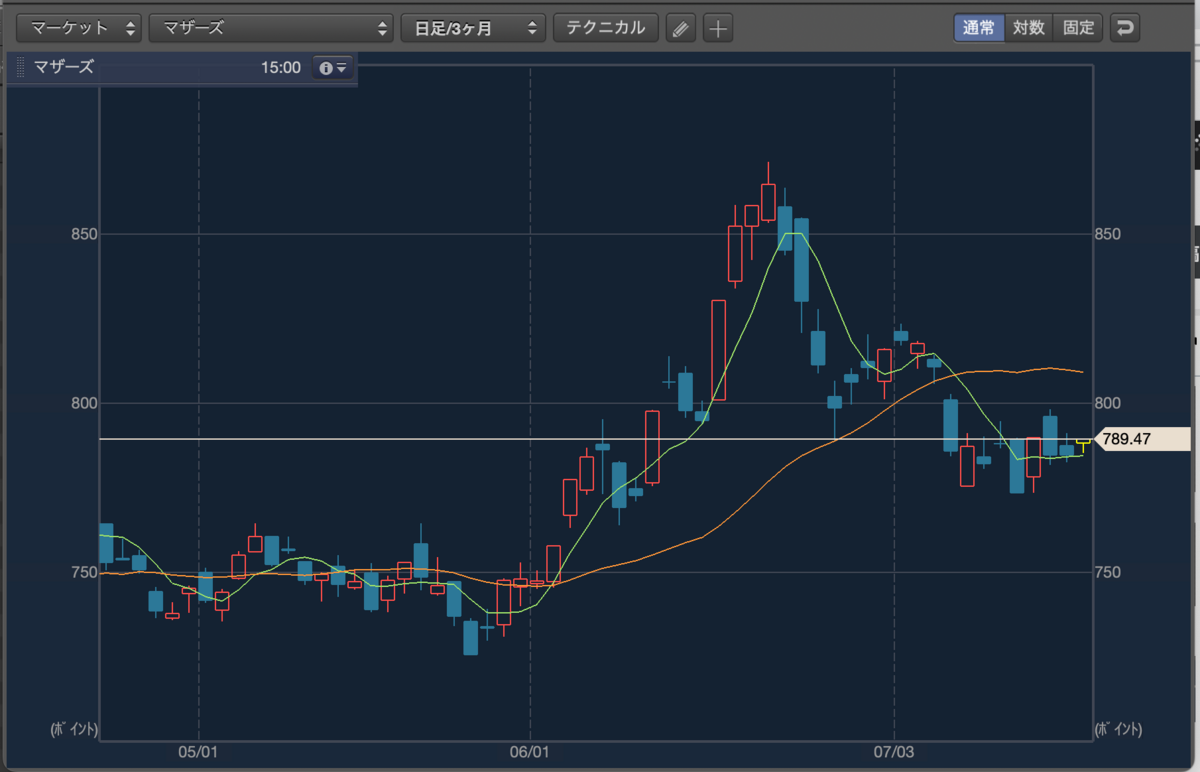Select the pencil drawing tool icon
Viewport: 1200px width, 772px height.
(680, 28)
